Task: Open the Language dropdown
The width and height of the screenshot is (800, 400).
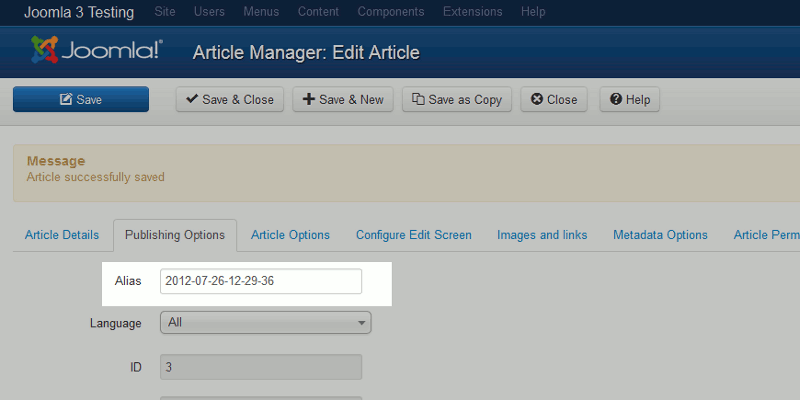Action: tap(265, 323)
